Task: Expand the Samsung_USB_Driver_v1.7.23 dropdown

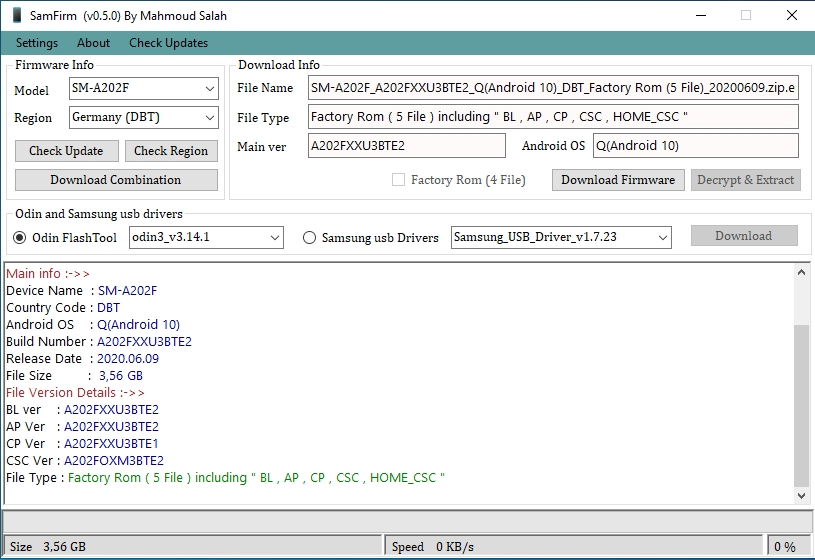Action: pos(661,237)
